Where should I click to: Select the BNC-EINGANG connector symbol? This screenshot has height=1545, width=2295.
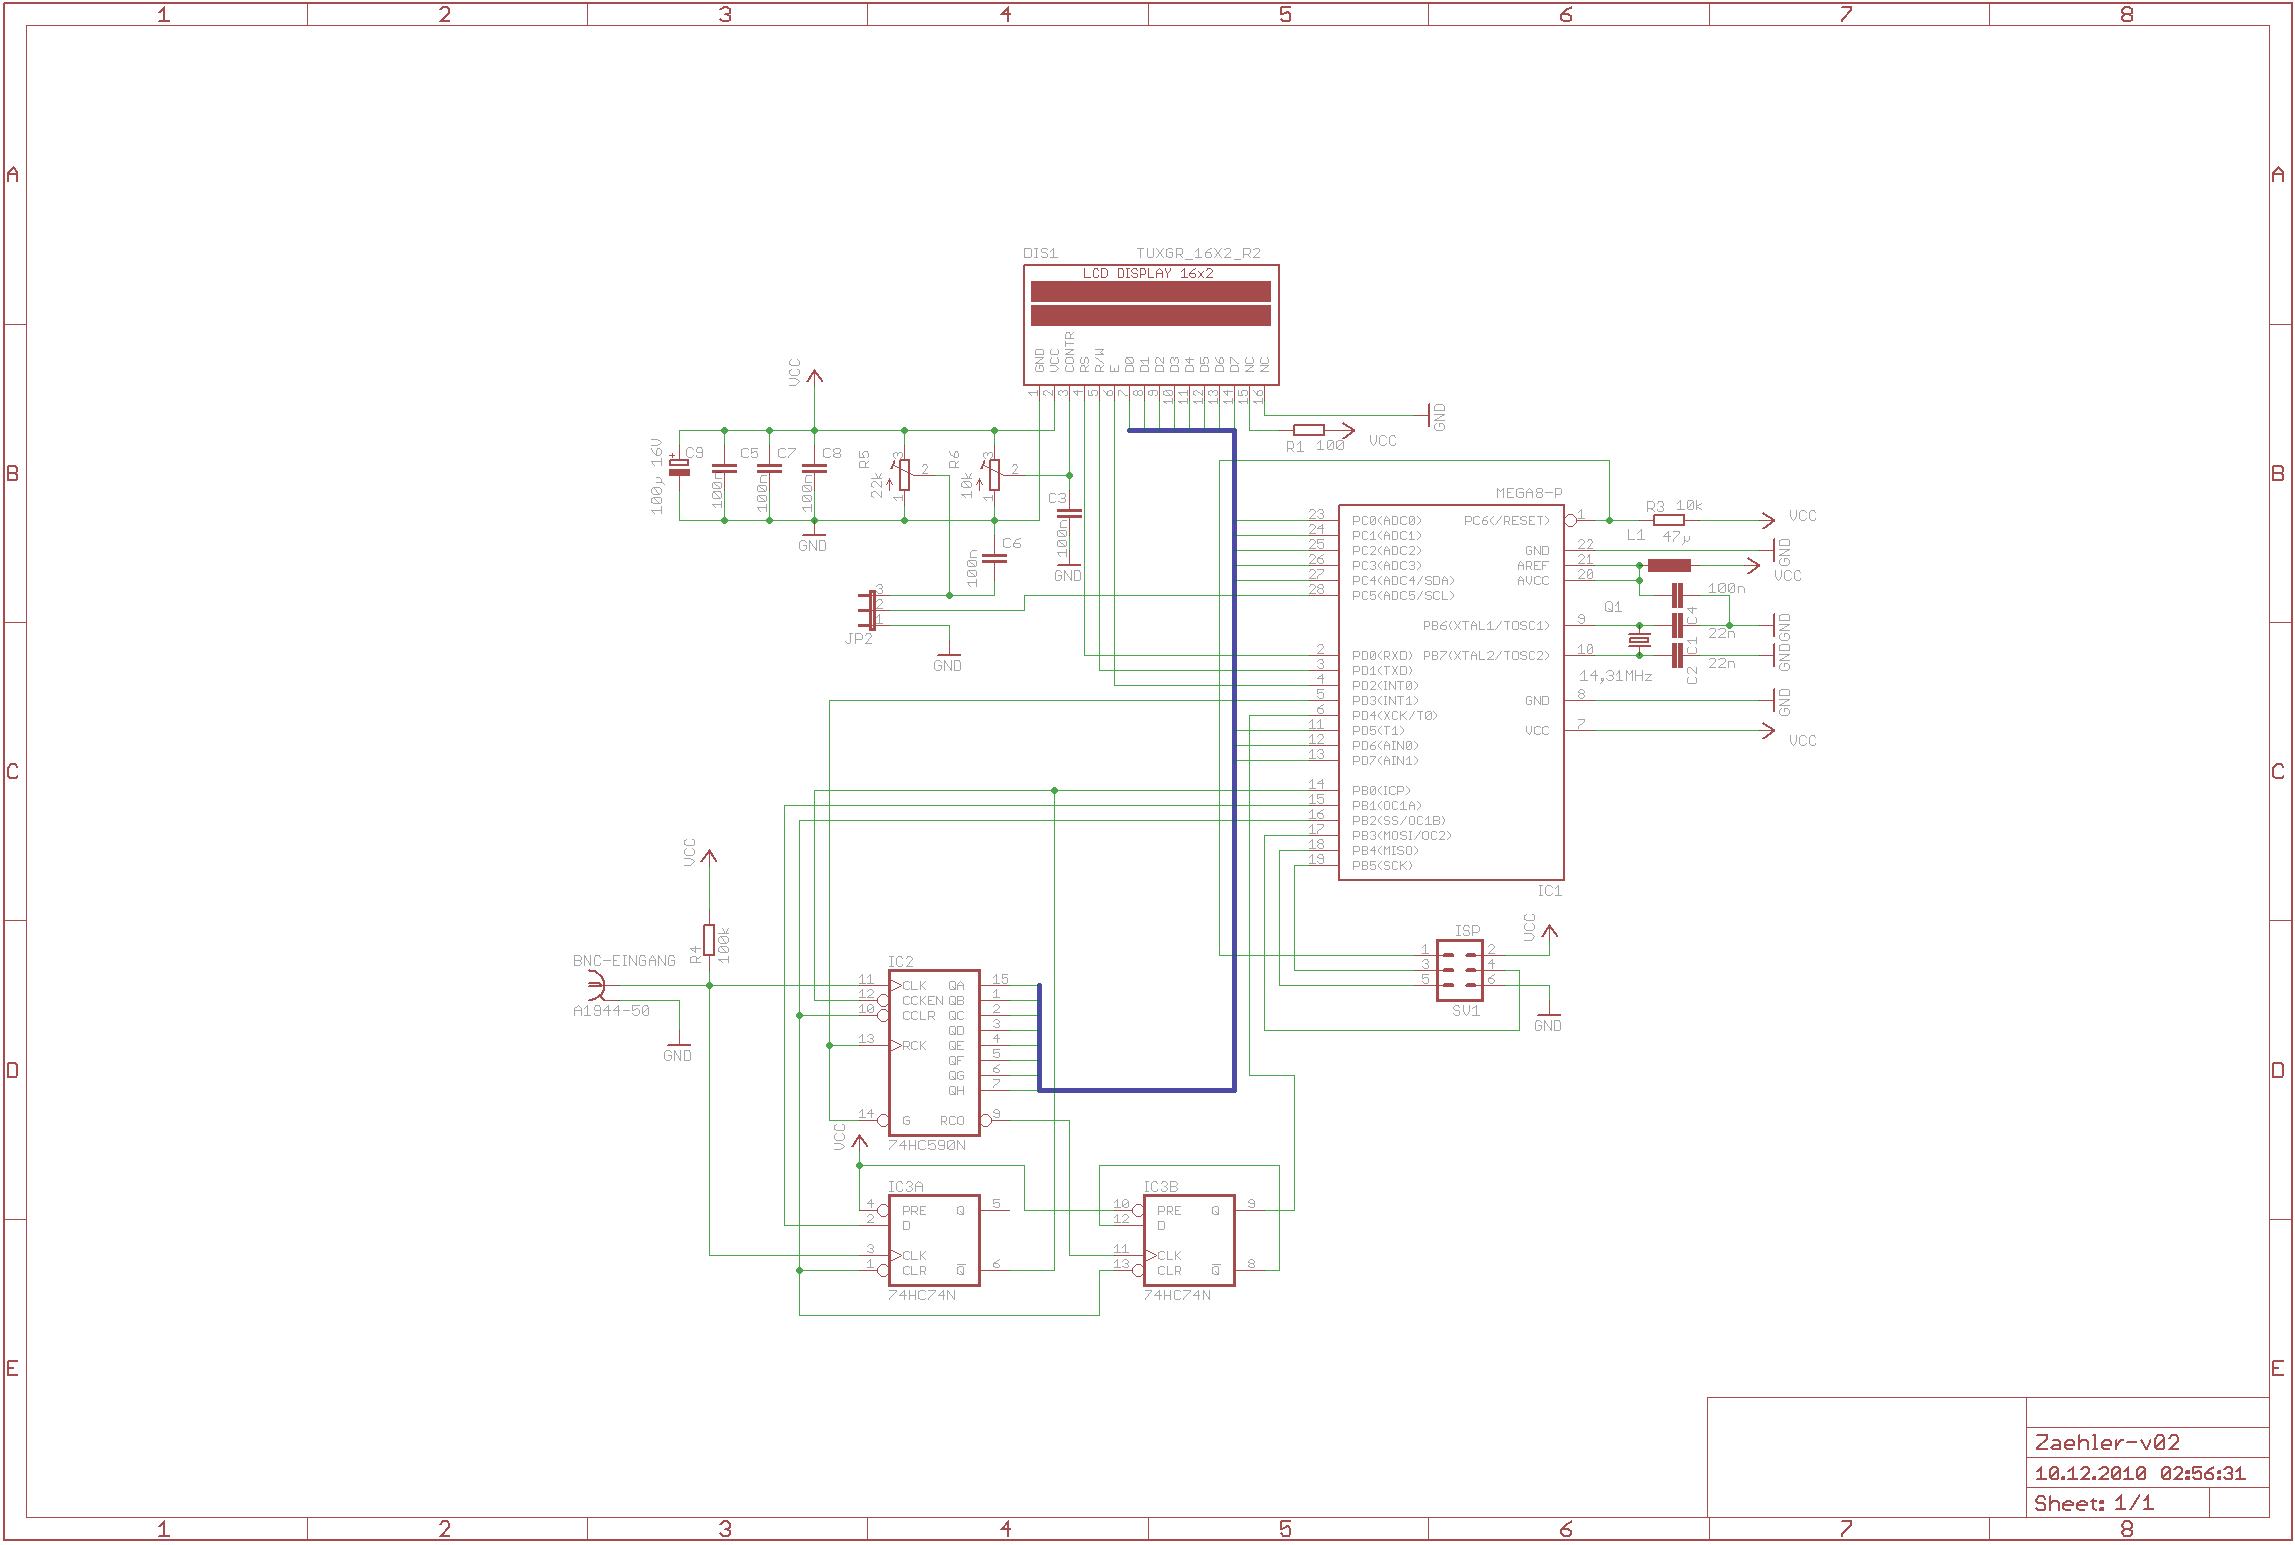pyautogui.click(x=596, y=985)
